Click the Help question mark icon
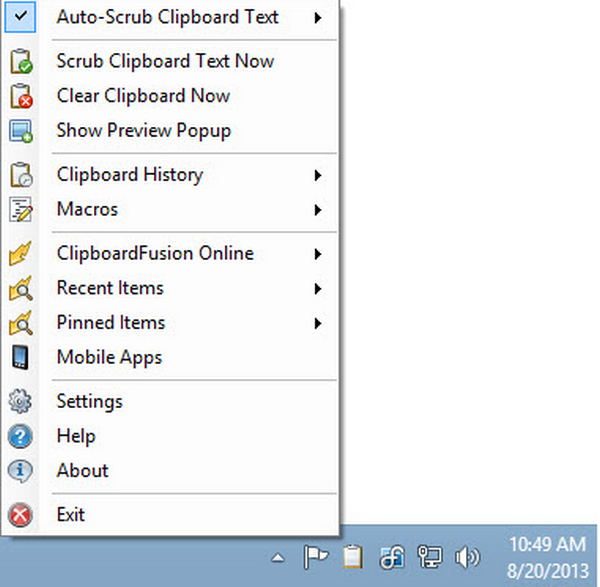The height and width of the screenshot is (587, 600). [x=20, y=436]
